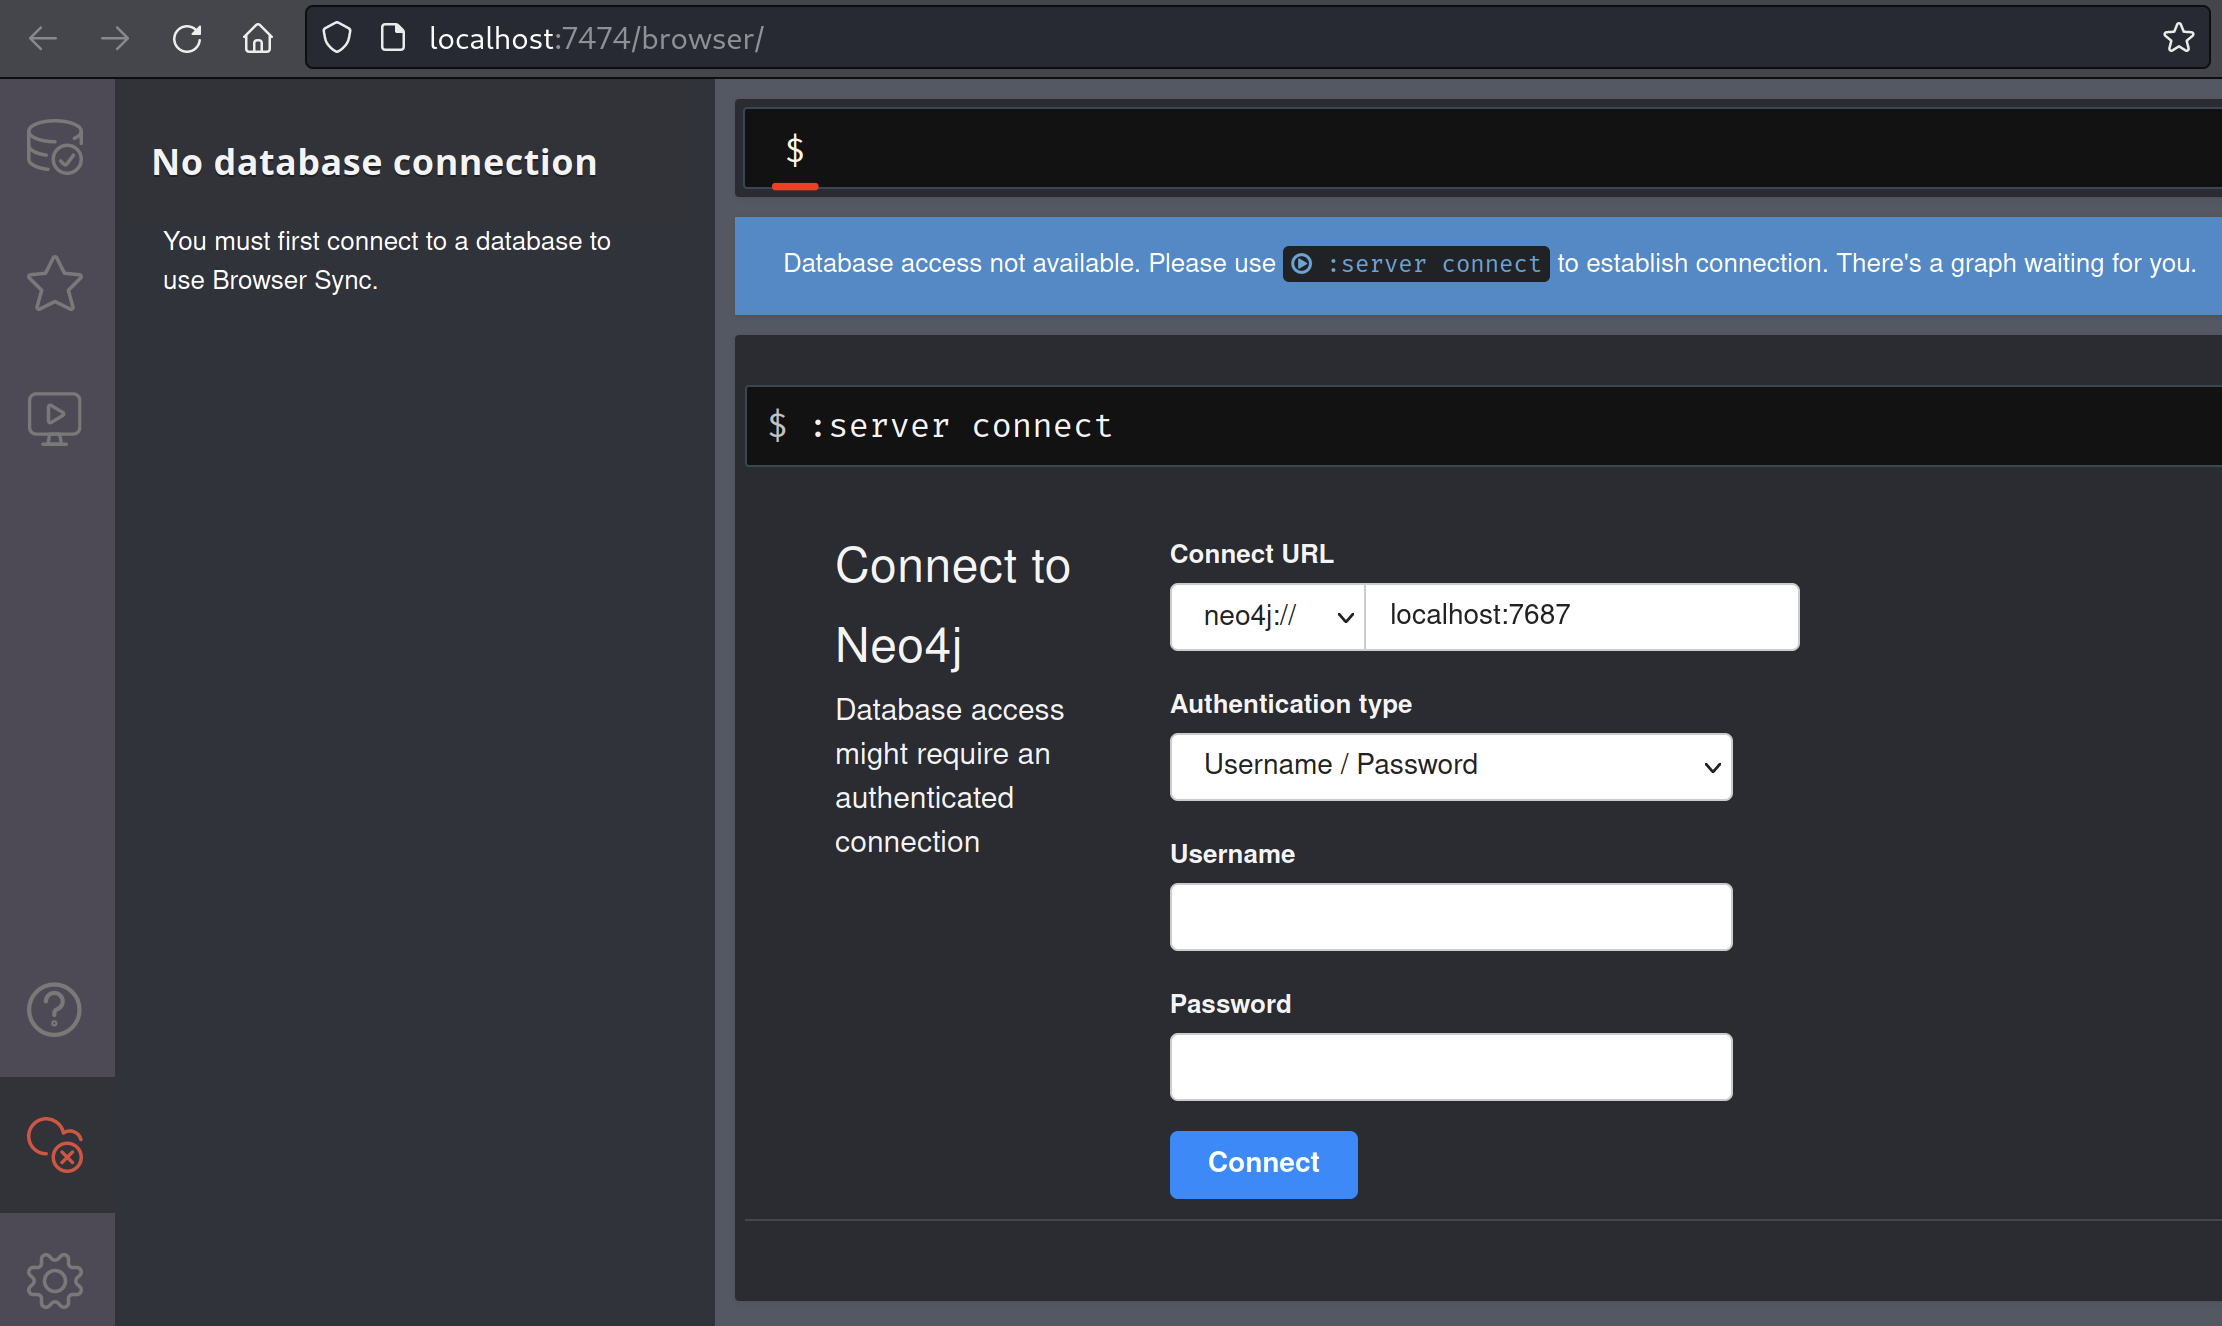Open the Favorites star sidebar icon
This screenshot has height=1326, width=2222.
pos(55,283)
